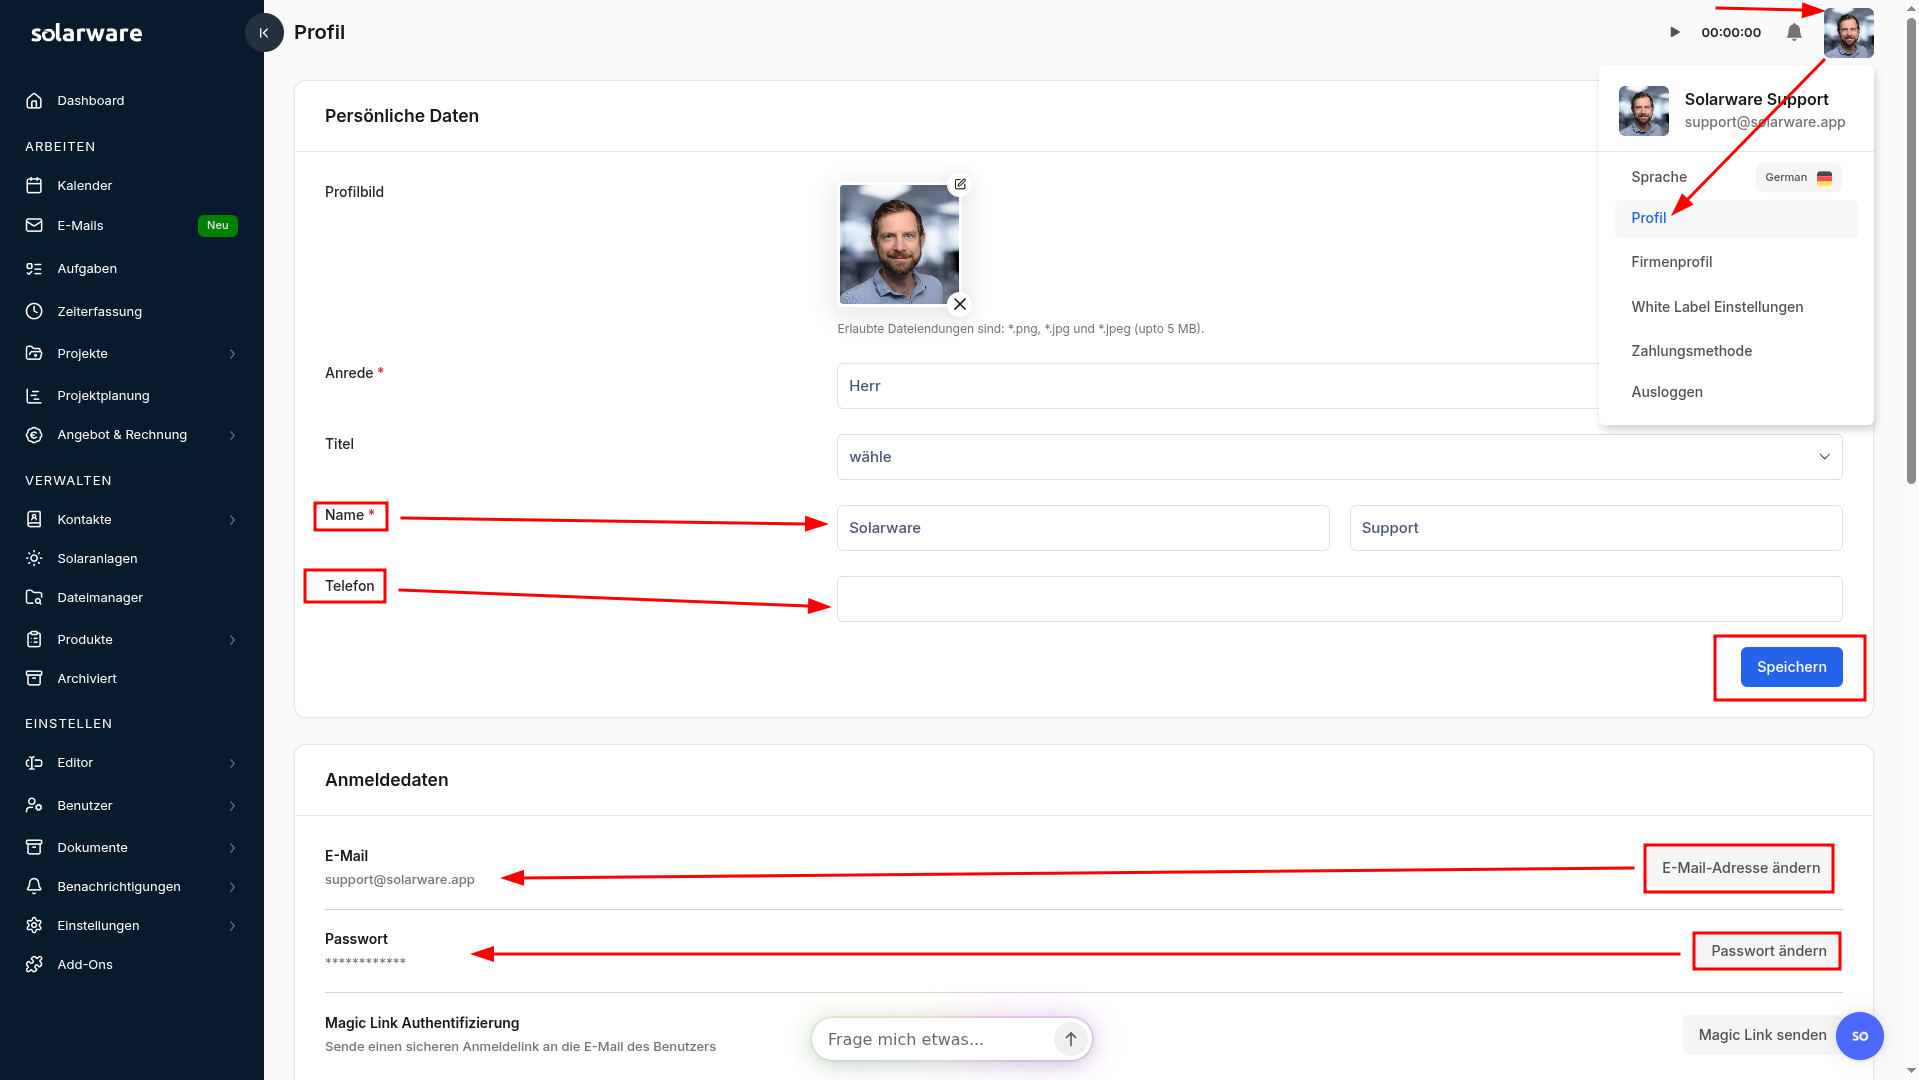Screen dimensions: 1919x1080
Task: Click the Editor icon in sidebar
Action: [34, 763]
